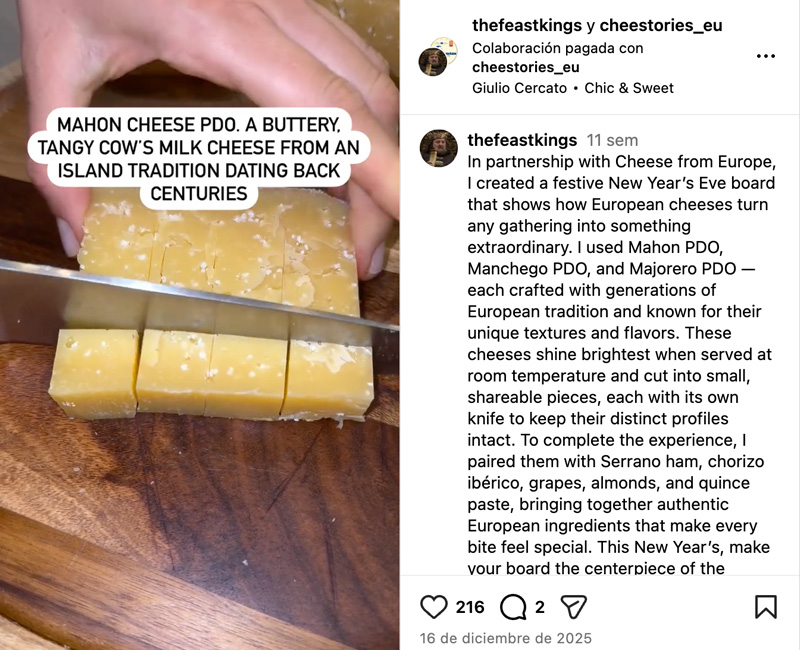Share the post using the paper plane icon
This screenshot has width=800, height=650.
(x=573, y=607)
